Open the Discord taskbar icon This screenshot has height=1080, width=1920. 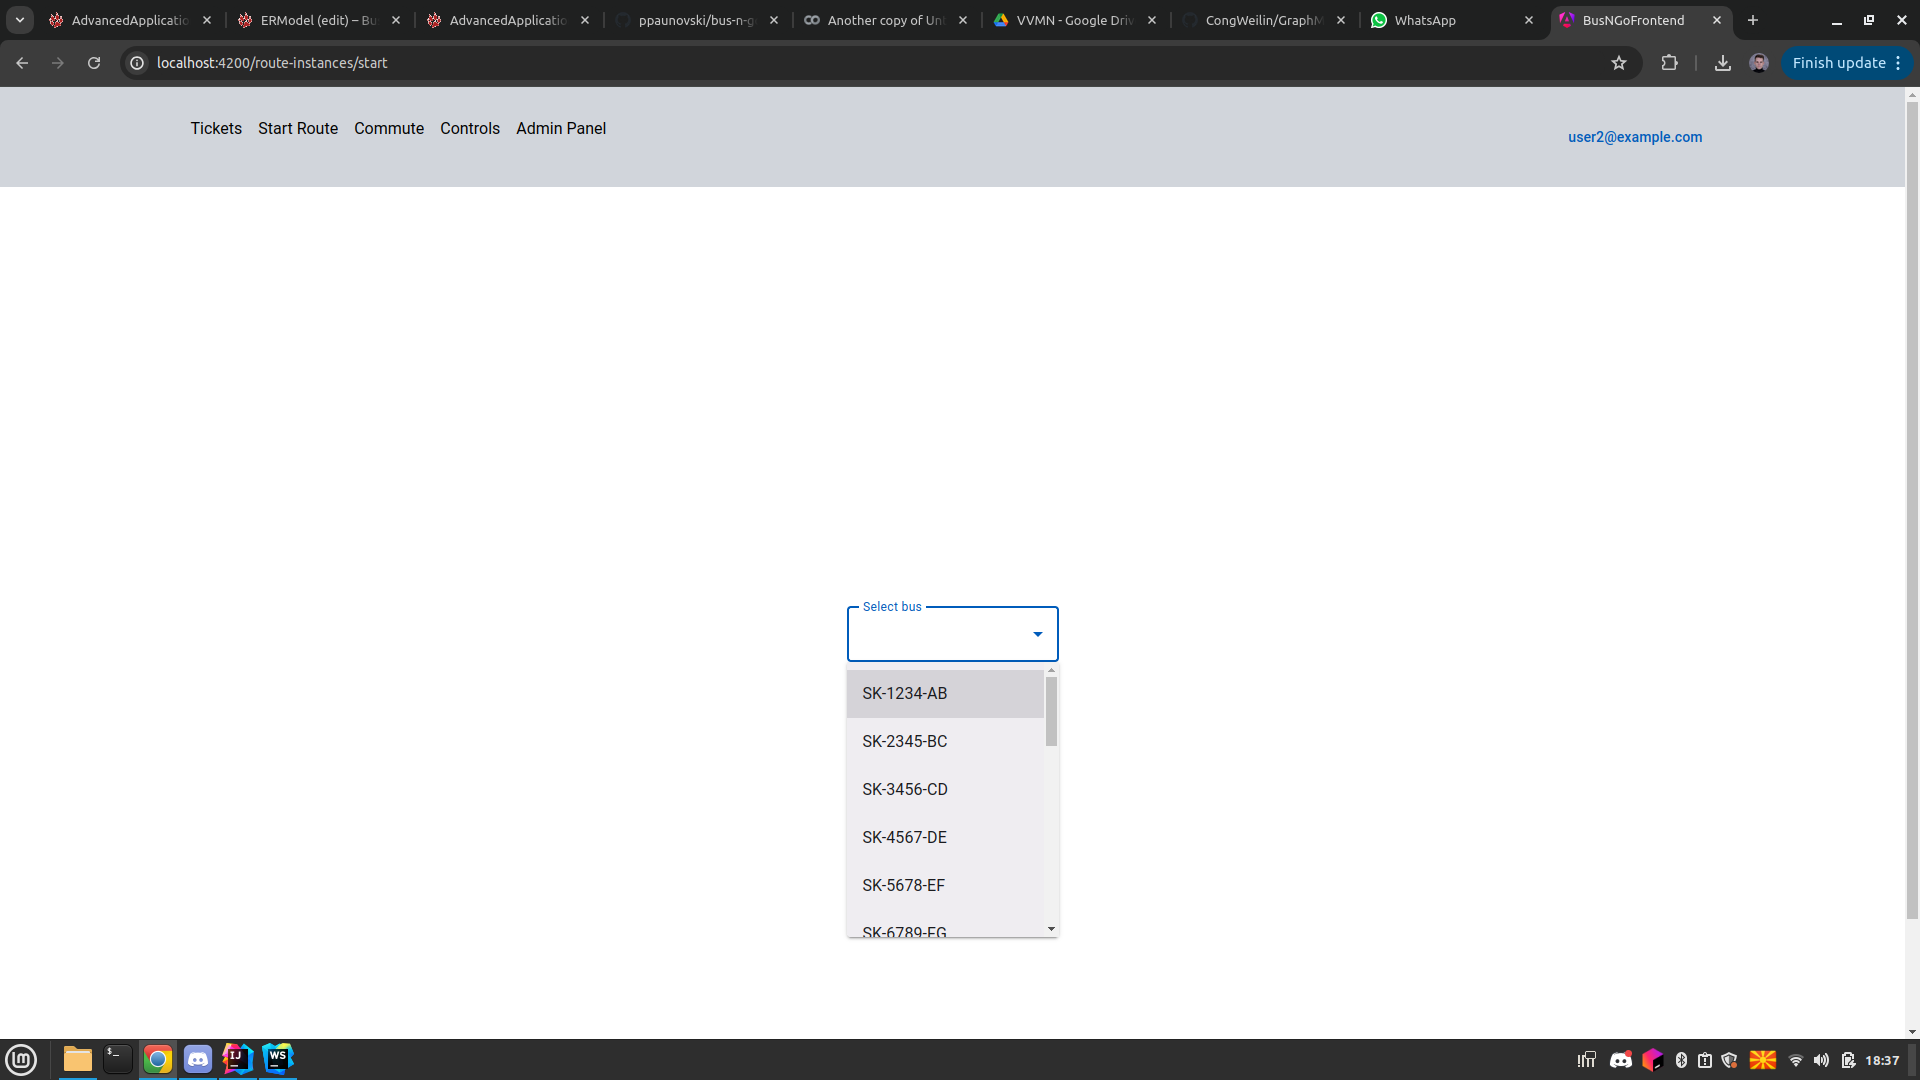(198, 1058)
